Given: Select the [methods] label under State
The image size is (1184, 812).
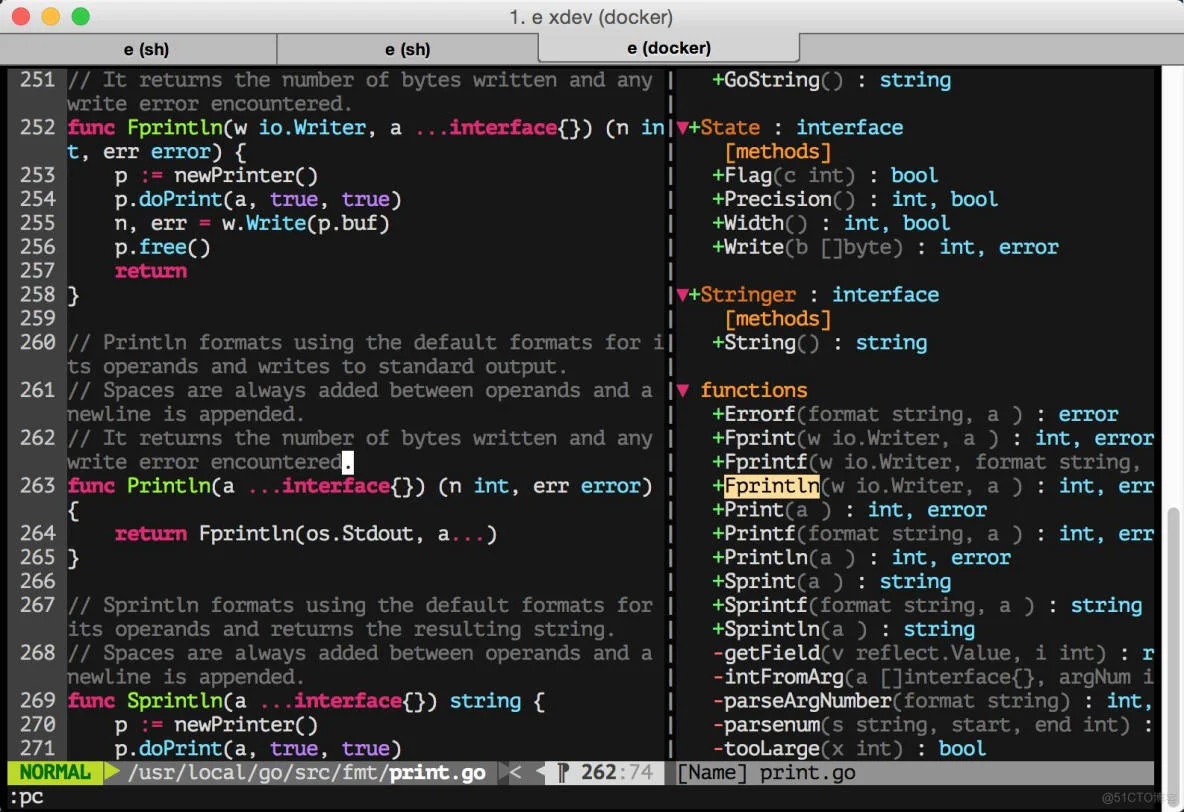Looking at the screenshot, I should (778, 152).
